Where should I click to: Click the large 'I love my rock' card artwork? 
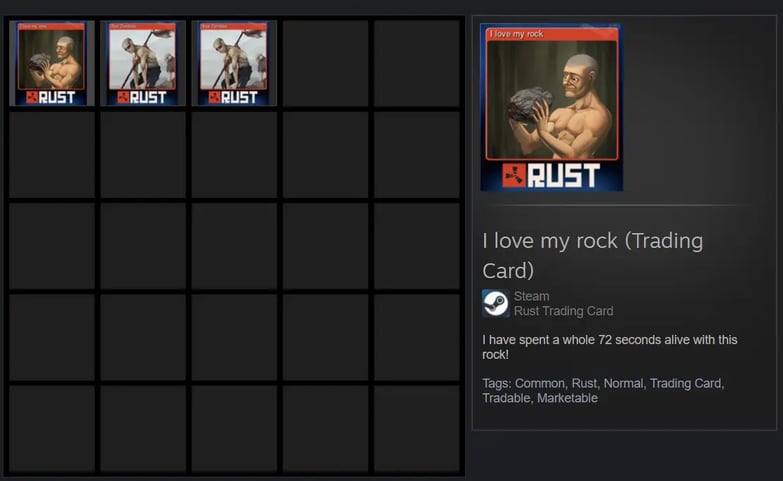coord(551,107)
